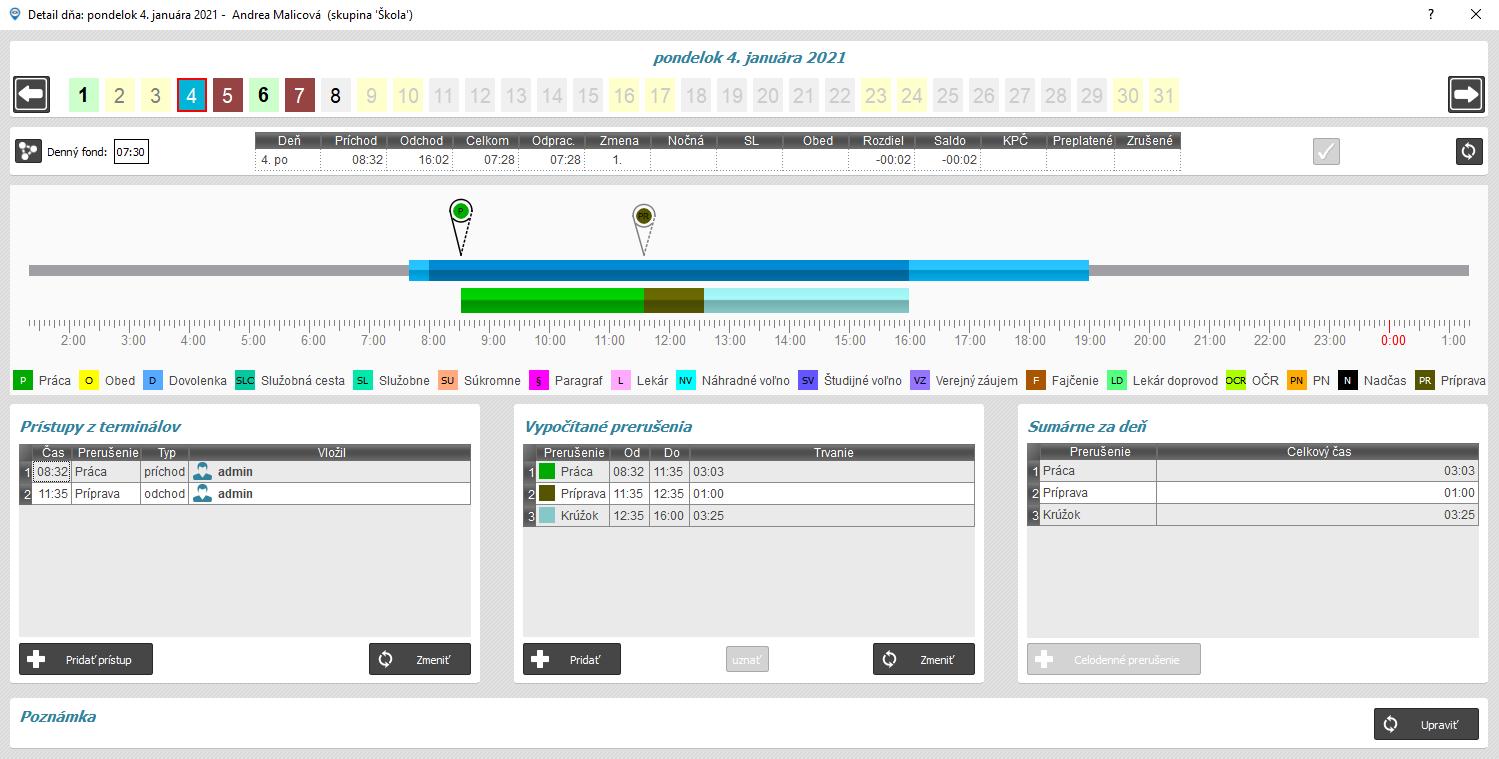Click the refresh icon beside the day summary
The height and width of the screenshot is (759, 1499).
pos(1468,151)
